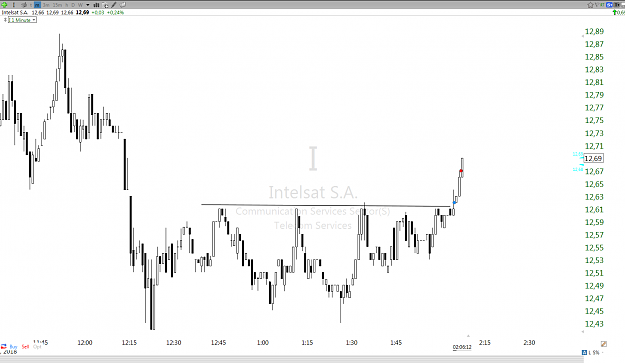Click the 2:15 time axis label
Image resolution: width=625 pixels, height=363 pixels.
click(485, 343)
